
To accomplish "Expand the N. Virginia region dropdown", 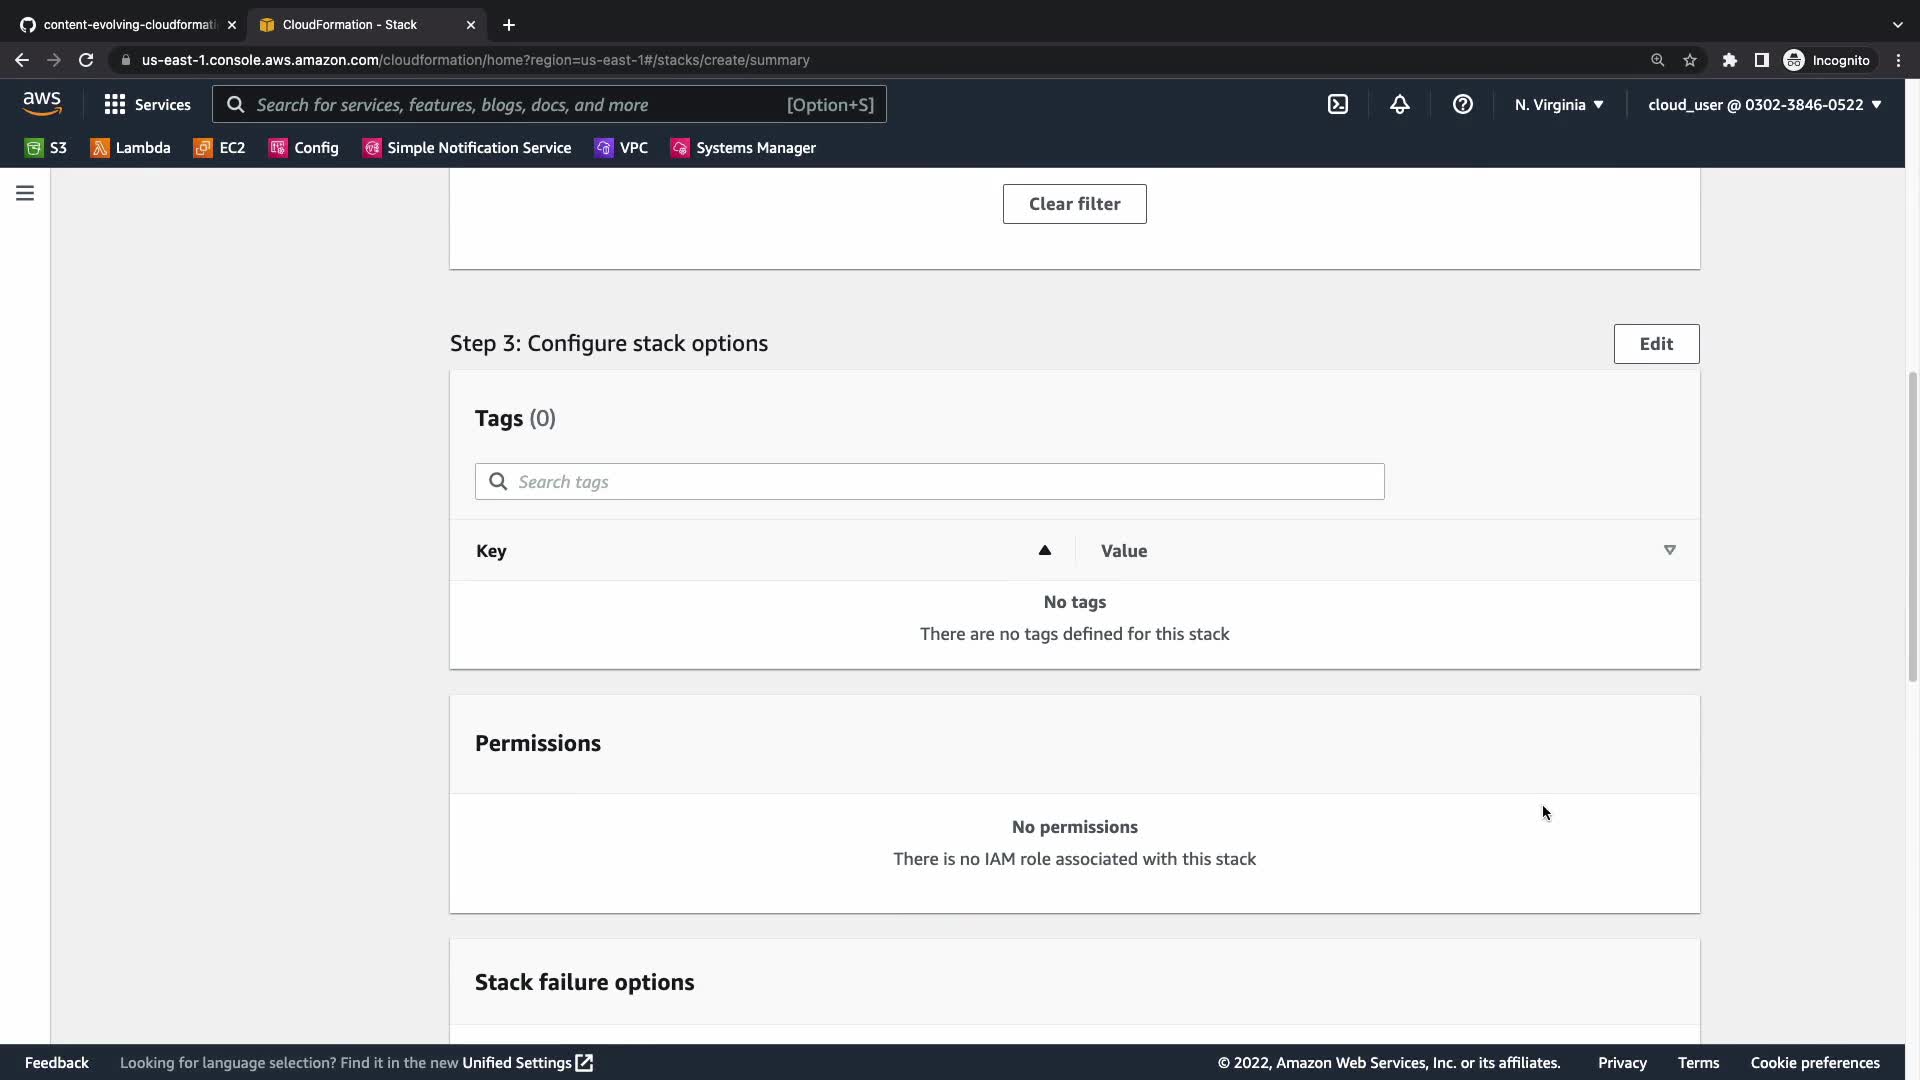I will (x=1558, y=105).
